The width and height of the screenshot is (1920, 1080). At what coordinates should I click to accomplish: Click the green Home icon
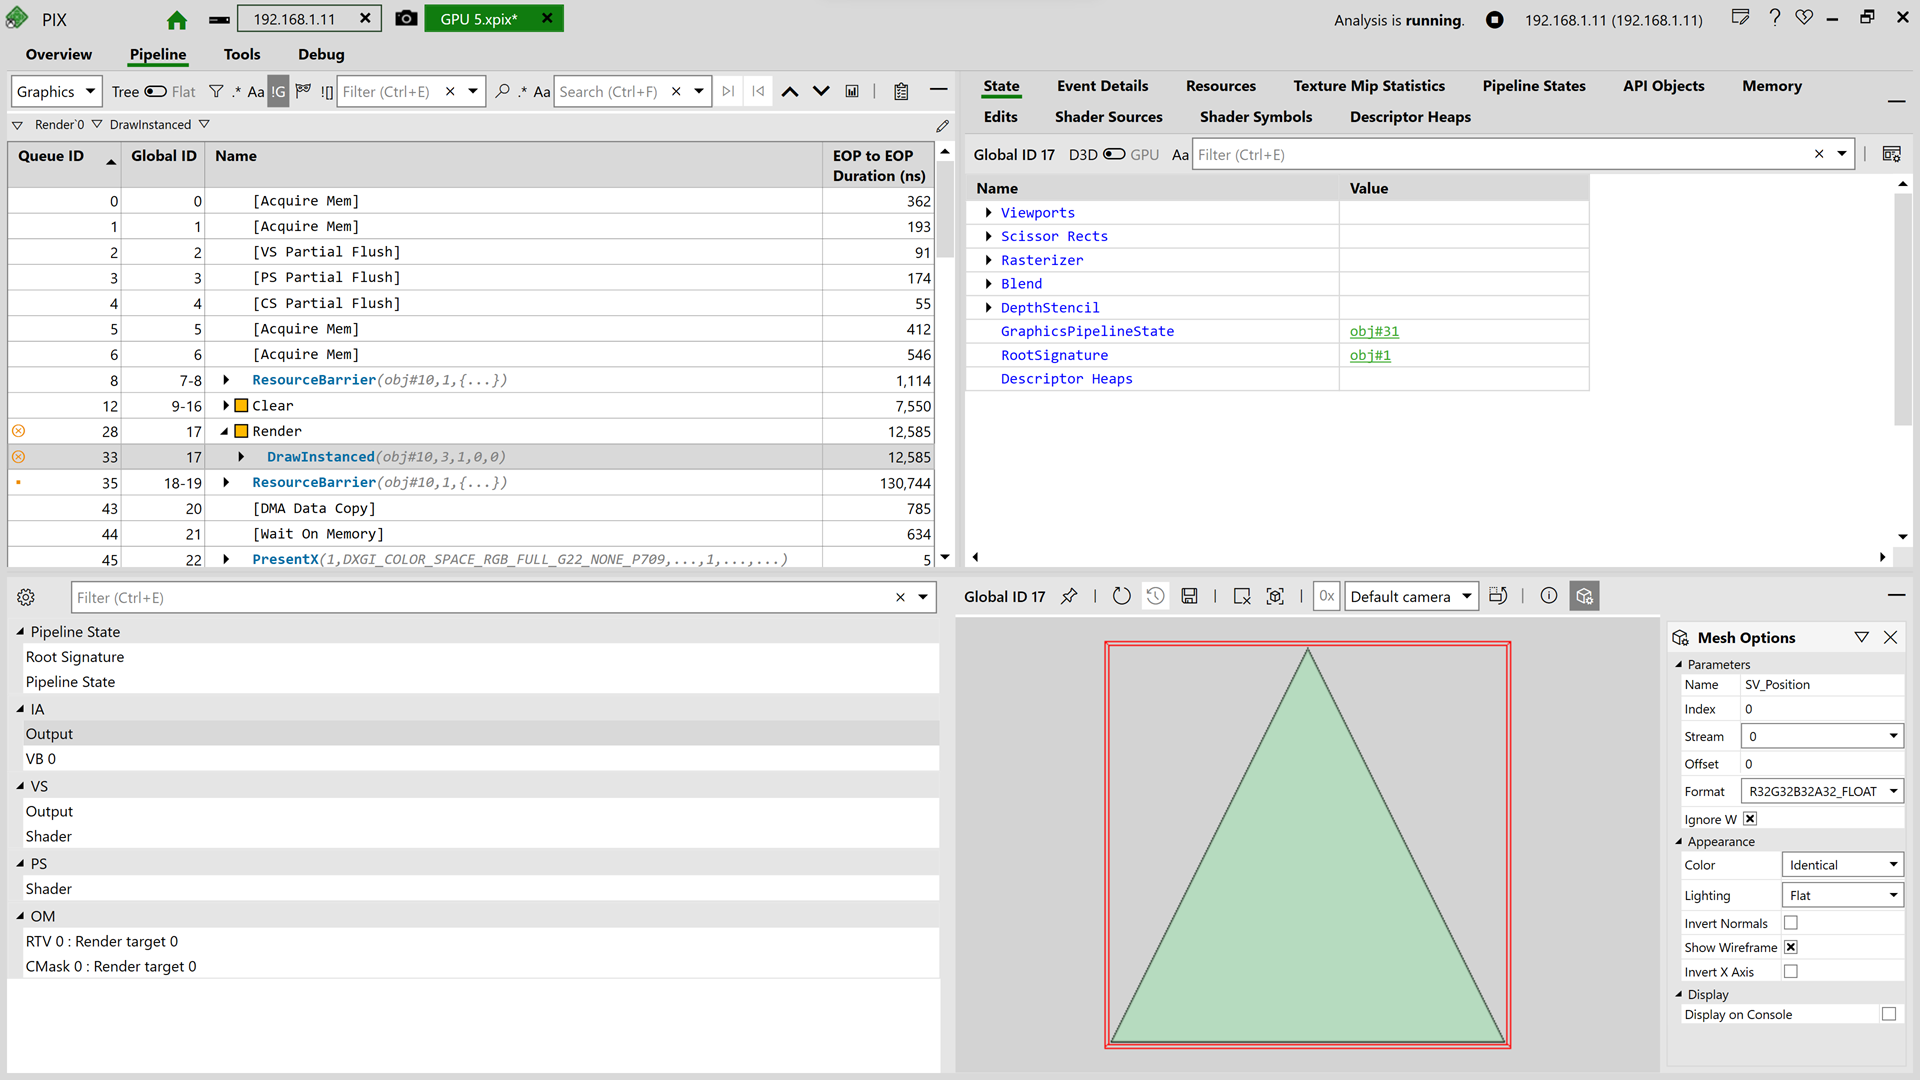click(177, 19)
